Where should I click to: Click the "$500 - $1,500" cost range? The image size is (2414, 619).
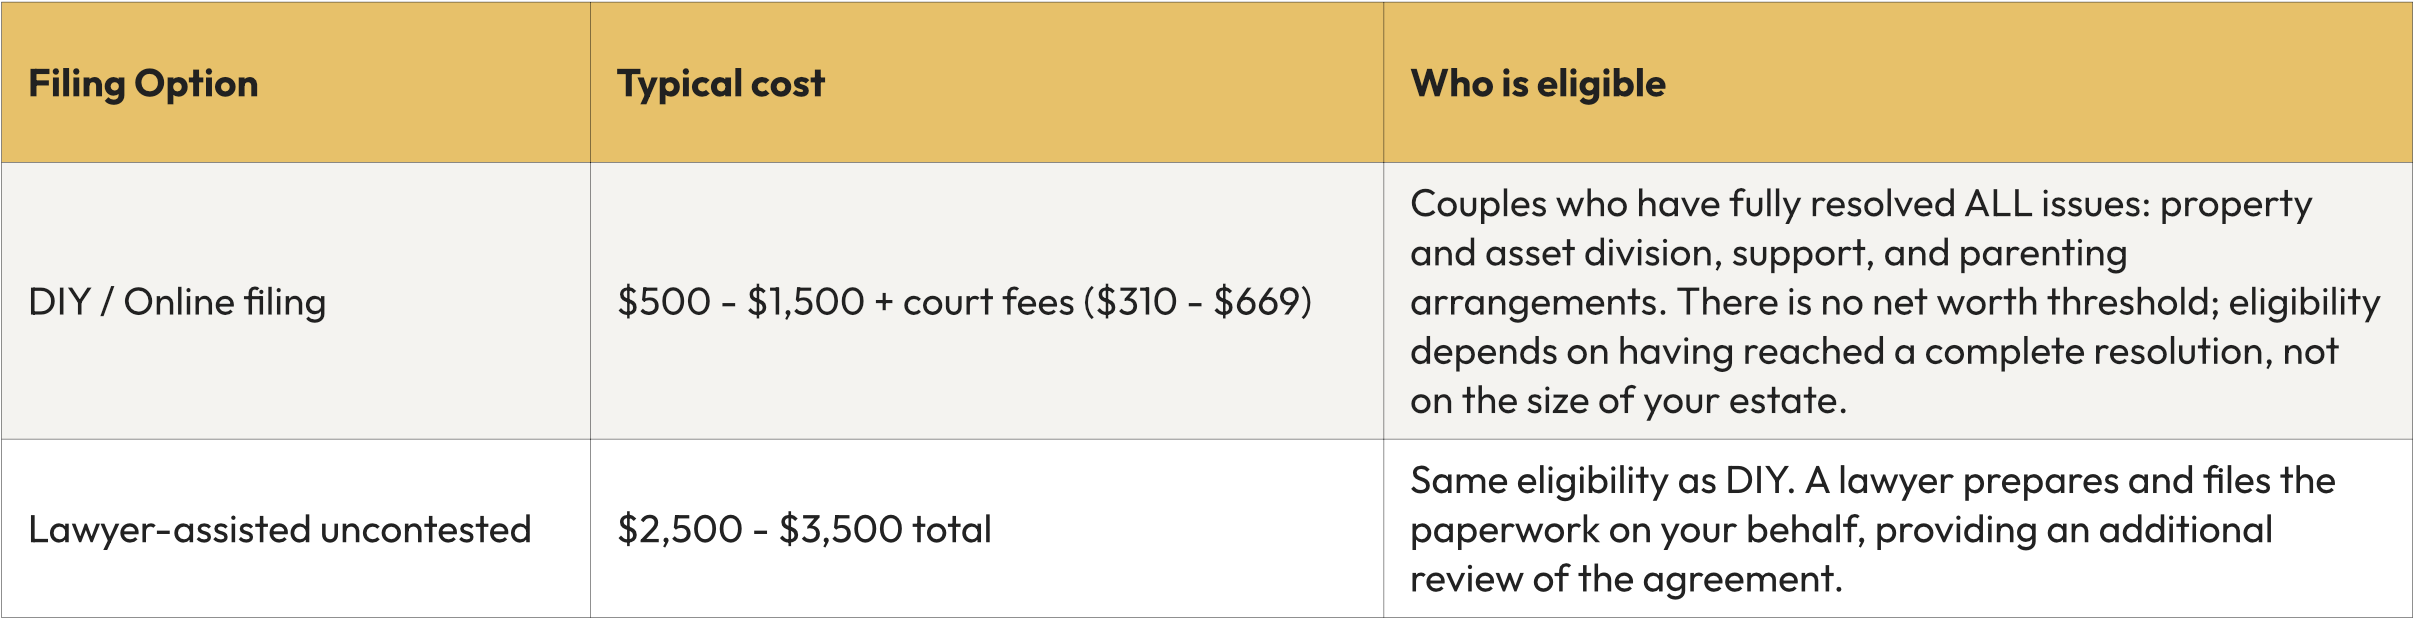tap(740, 302)
